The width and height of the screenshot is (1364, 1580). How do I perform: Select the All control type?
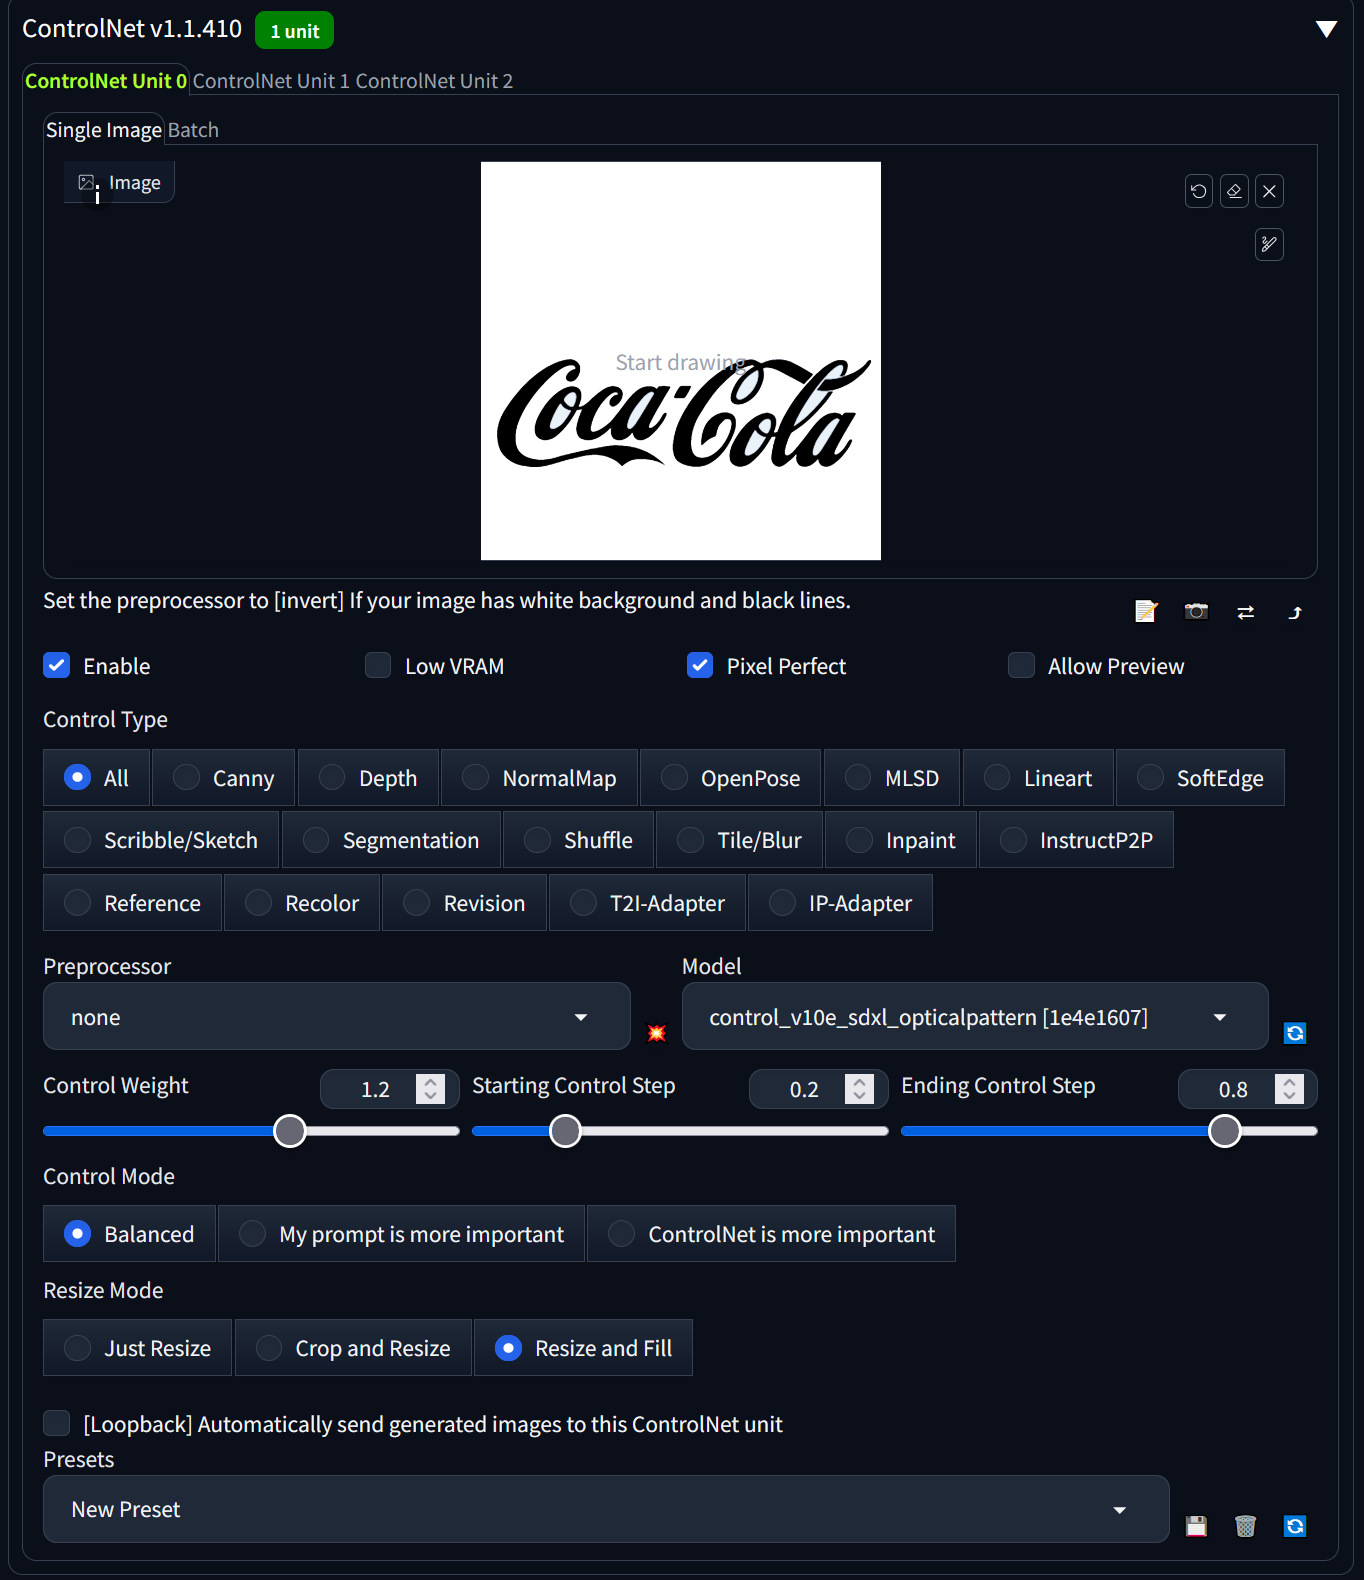(96, 777)
